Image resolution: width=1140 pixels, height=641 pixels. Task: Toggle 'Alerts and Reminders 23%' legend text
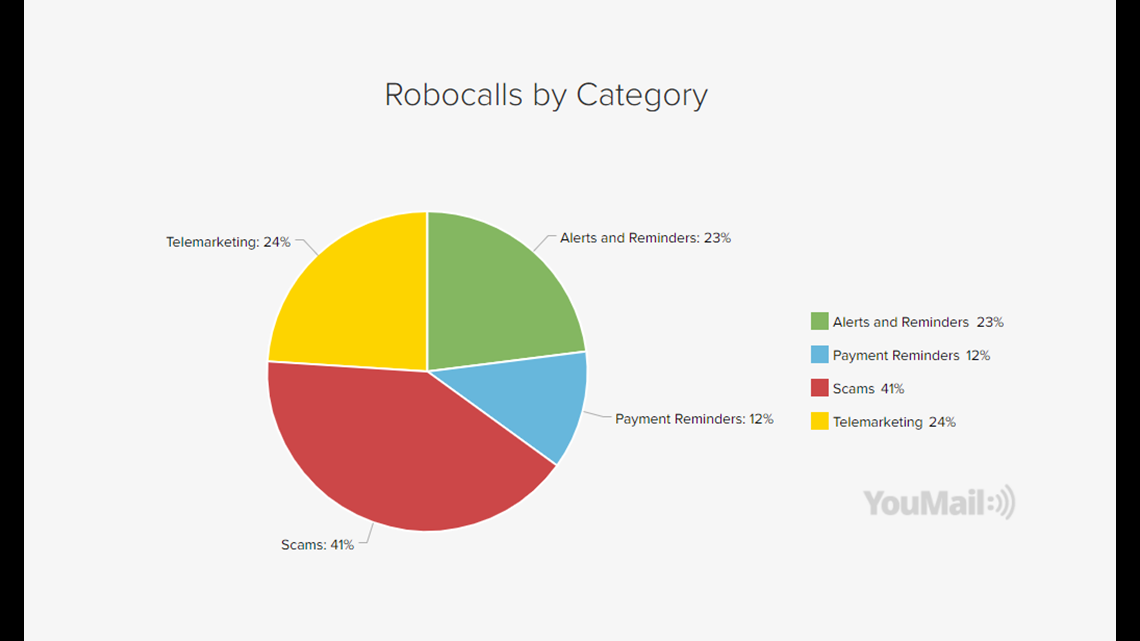click(x=918, y=322)
